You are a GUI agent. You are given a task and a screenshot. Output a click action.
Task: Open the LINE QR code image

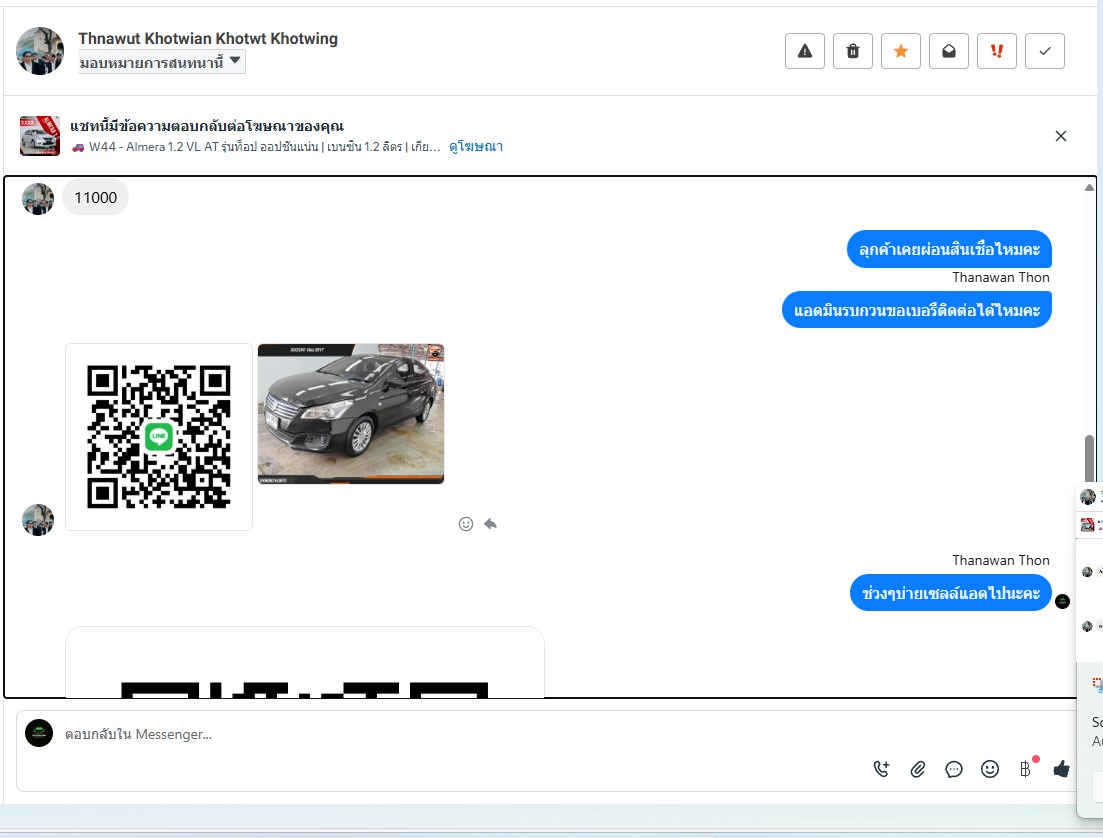pyautogui.click(x=159, y=437)
